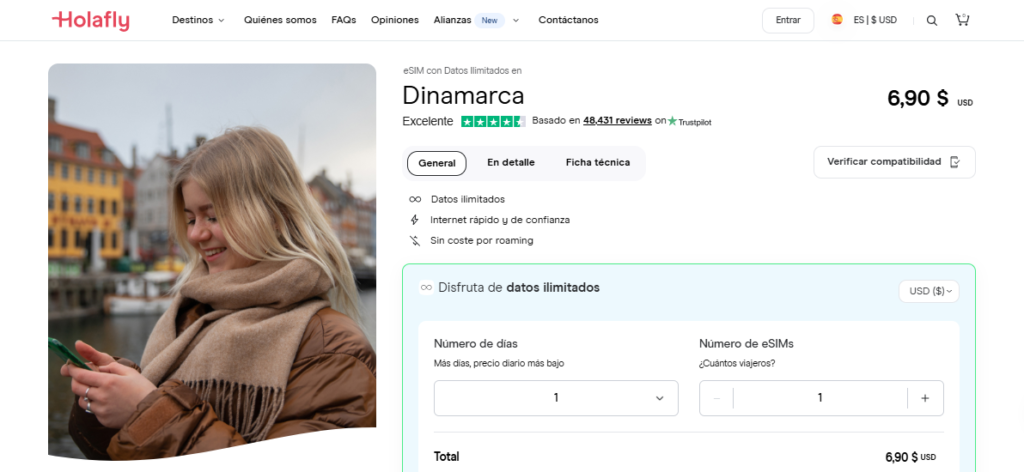Click the Copenhagen woman product photo

[212, 261]
